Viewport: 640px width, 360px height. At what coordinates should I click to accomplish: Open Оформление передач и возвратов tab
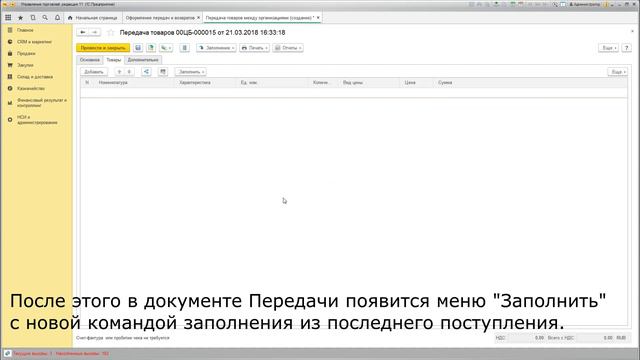(160, 18)
